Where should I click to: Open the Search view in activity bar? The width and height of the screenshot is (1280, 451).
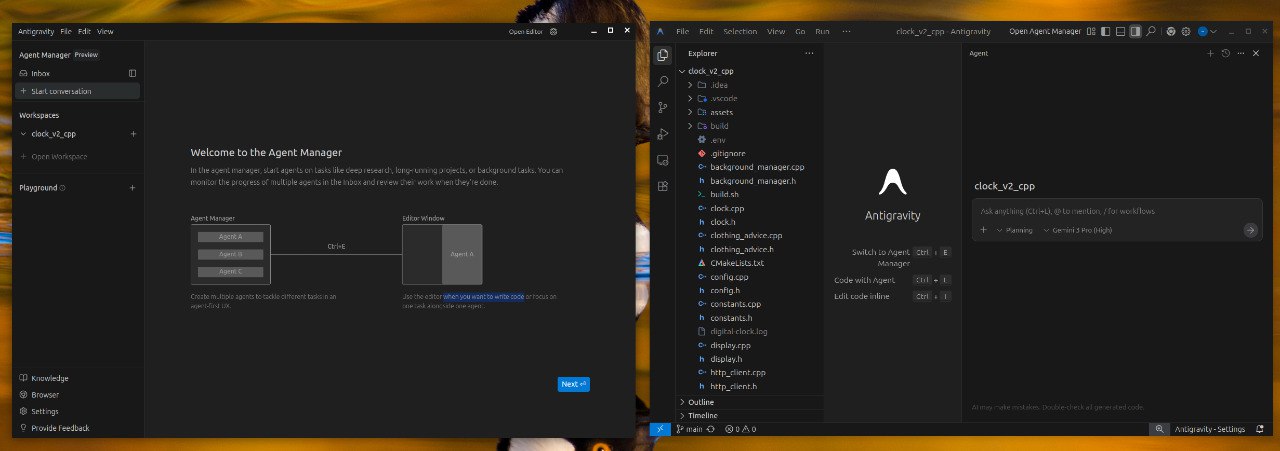coord(663,81)
